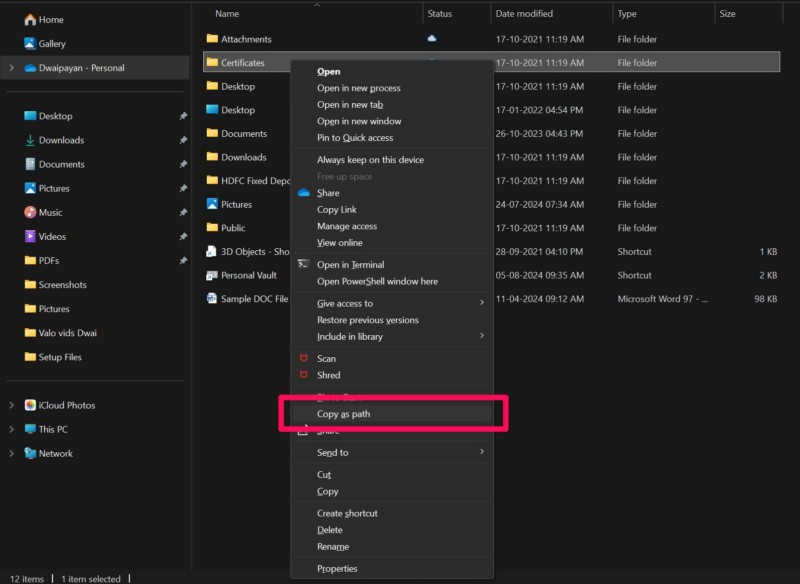Click the OneDrive Share cloud icon
Screen dimensions: 800x584
click(x=304, y=193)
